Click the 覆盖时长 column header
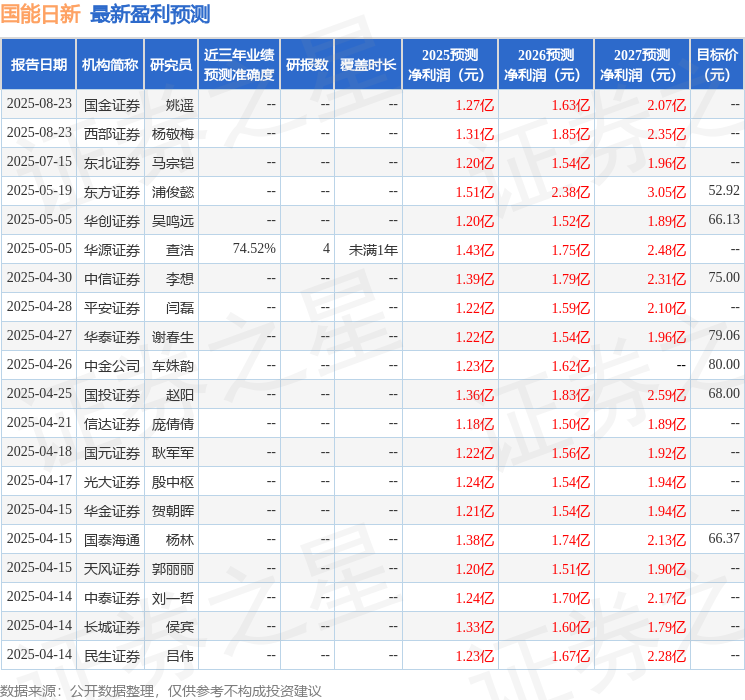The height and width of the screenshot is (700, 745). click(x=368, y=65)
